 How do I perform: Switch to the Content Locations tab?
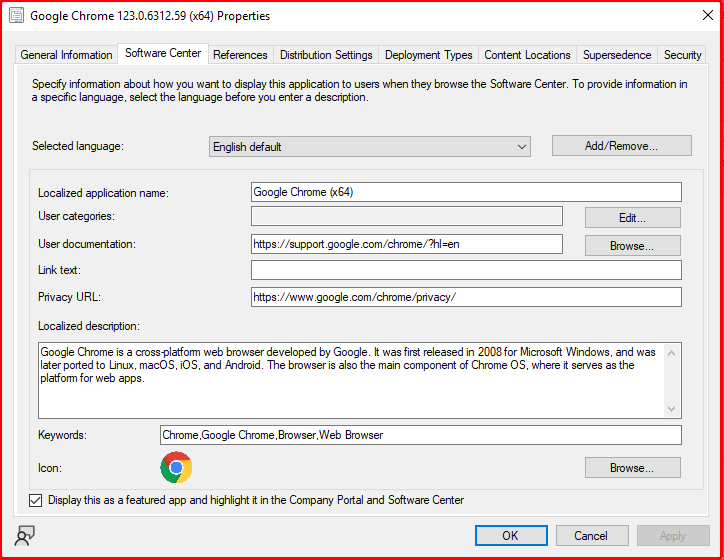[x=527, y=55]
